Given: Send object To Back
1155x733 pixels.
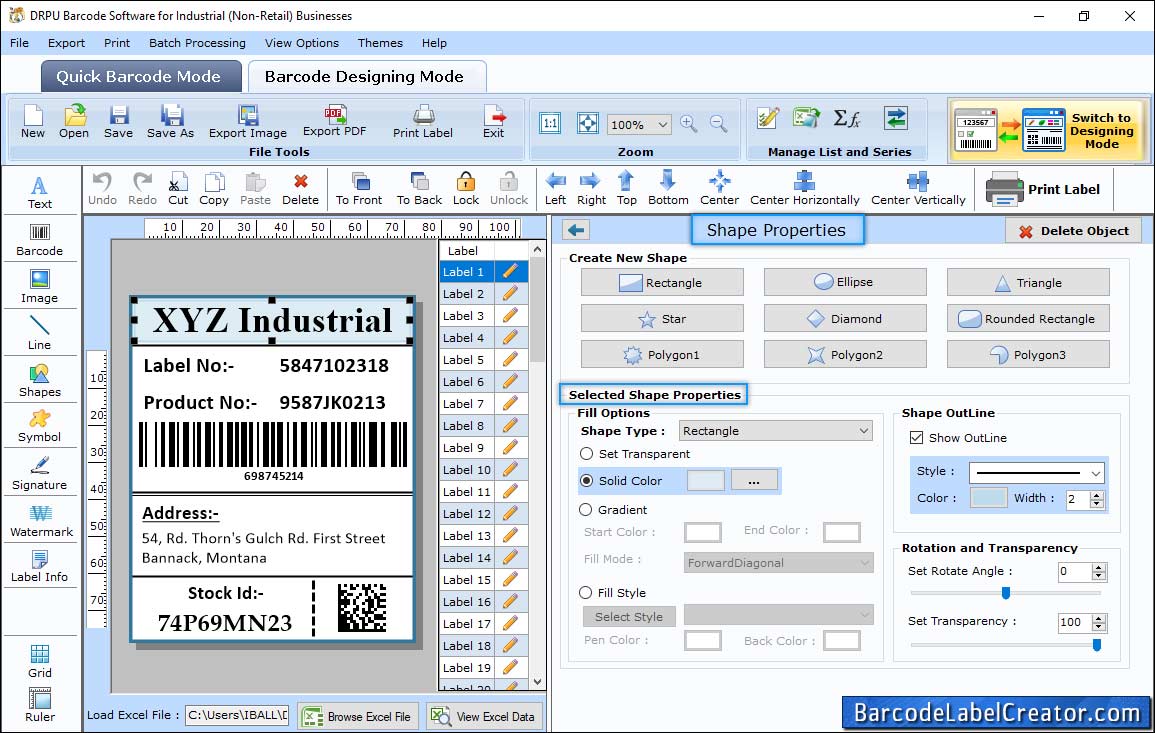Looking at the screenshot, I should 419,189.
